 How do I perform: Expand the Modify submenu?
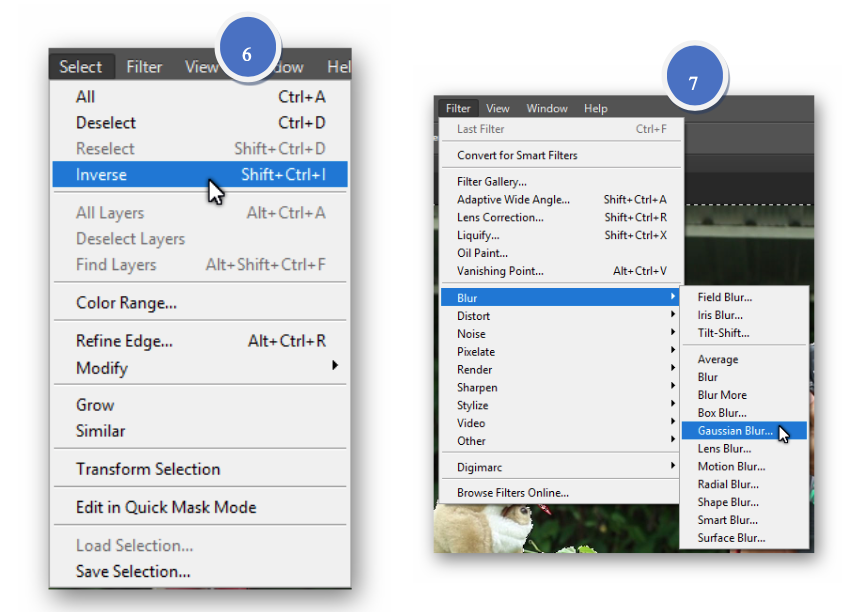(x=102, y=368)
